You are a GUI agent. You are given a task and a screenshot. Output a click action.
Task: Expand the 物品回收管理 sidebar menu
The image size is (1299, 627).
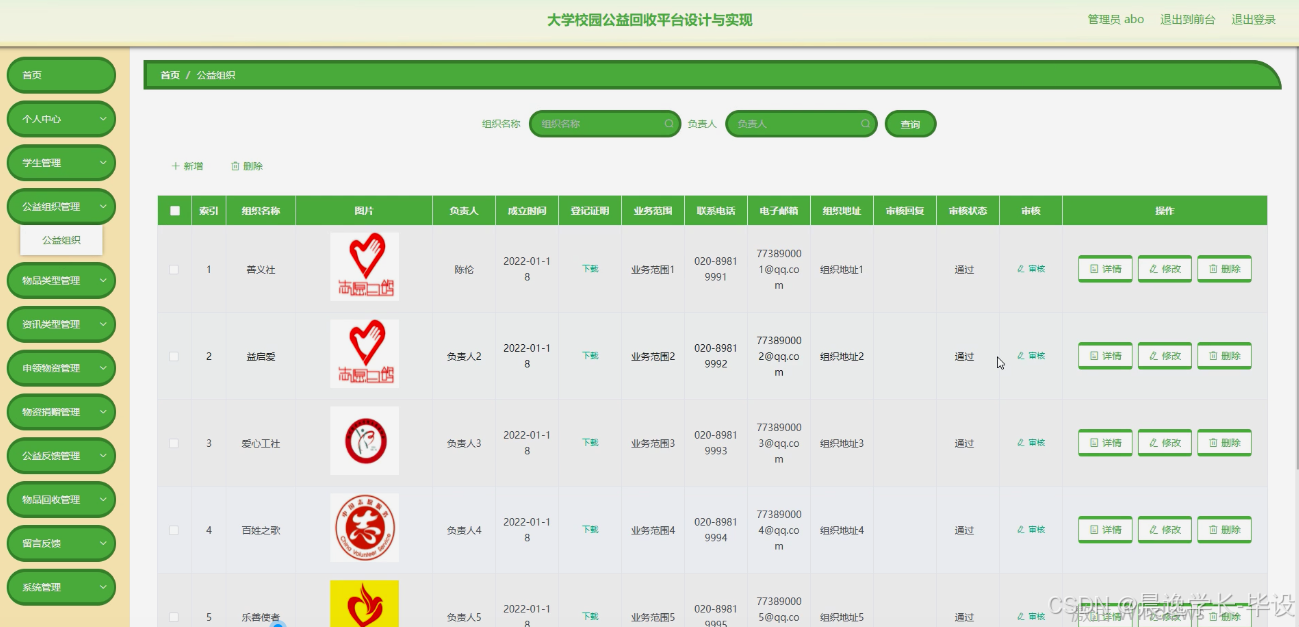coord(61,499)
